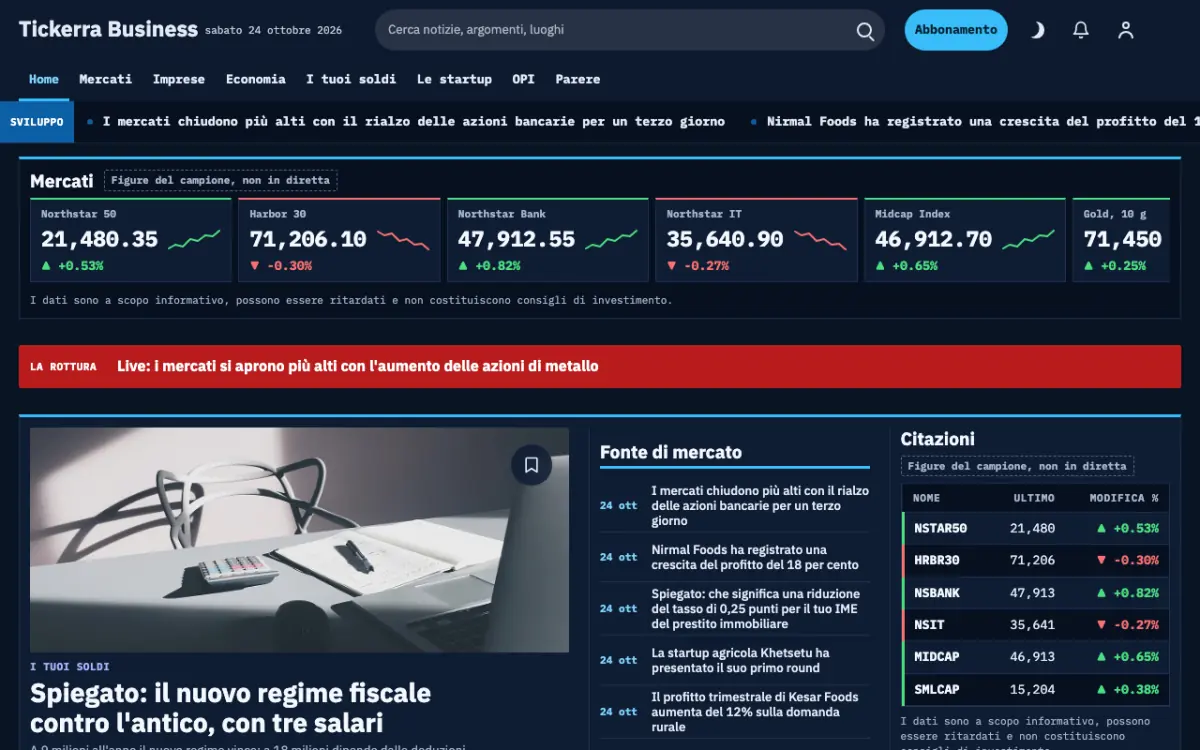The image size is (1200, 750).
Task: Open the red Live breaking news banner
Action: click(600, 367)
